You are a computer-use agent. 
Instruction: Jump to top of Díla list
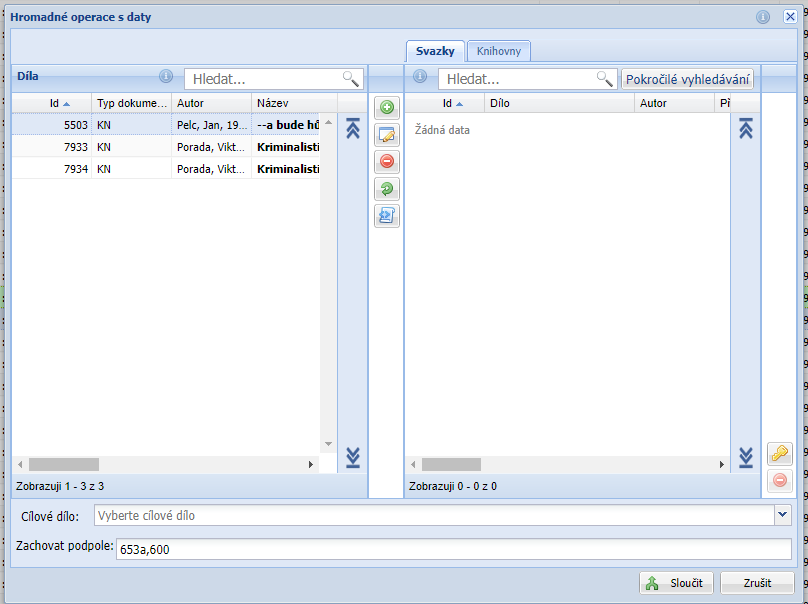(x=352, y=128)
